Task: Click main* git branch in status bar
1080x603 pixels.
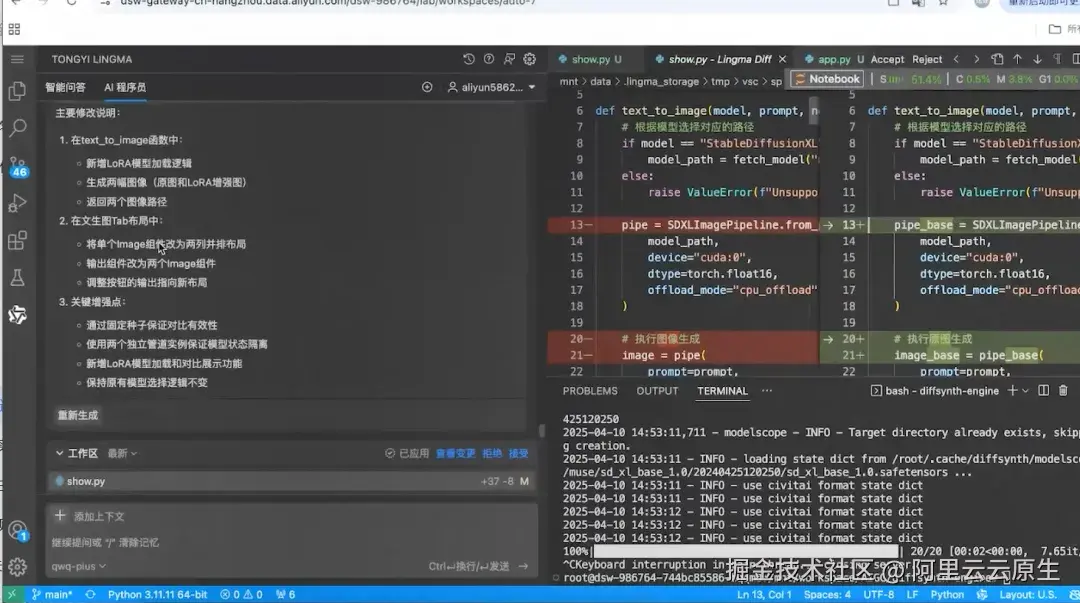Action: coord(52,595)
